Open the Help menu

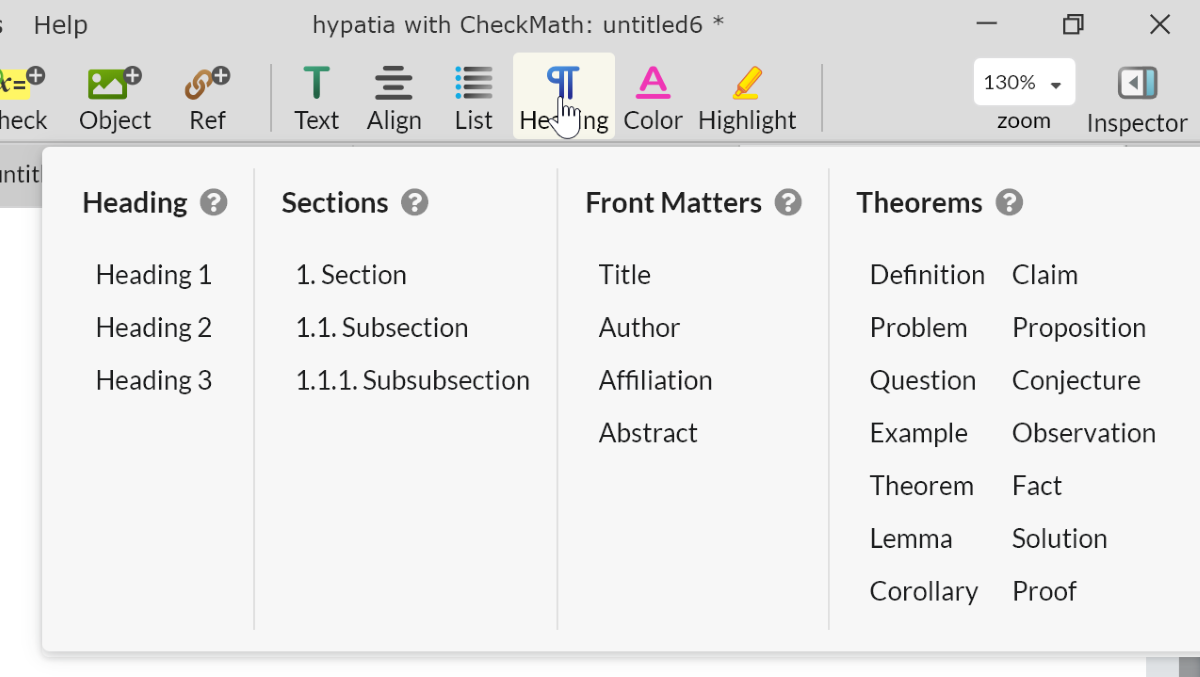pos(60,25)
